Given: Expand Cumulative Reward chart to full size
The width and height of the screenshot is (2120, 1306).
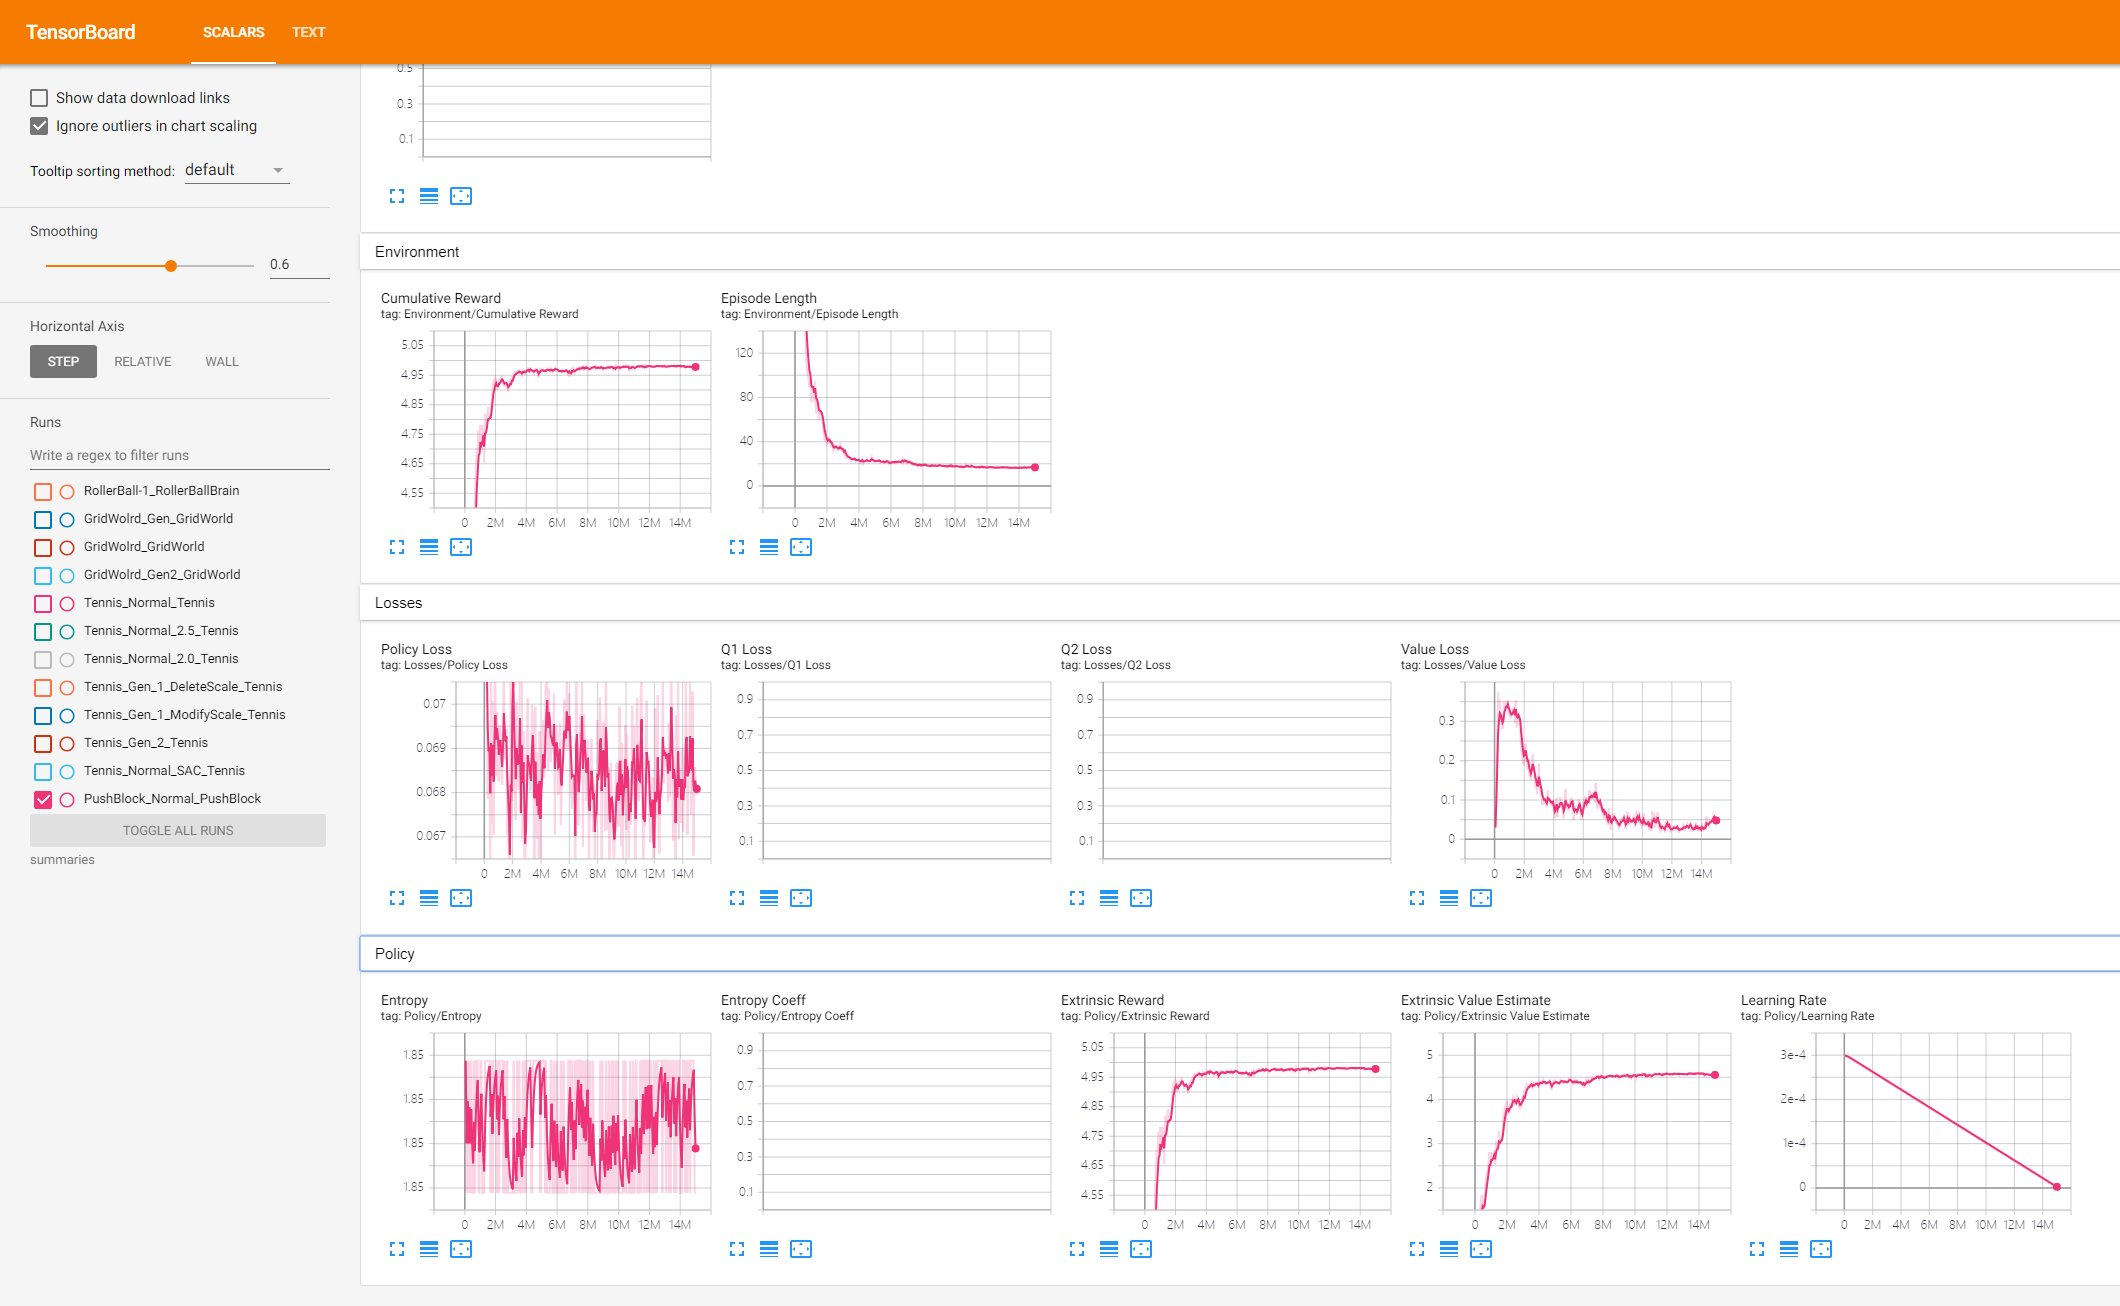Looking at the screenshot, I should 397,547.
